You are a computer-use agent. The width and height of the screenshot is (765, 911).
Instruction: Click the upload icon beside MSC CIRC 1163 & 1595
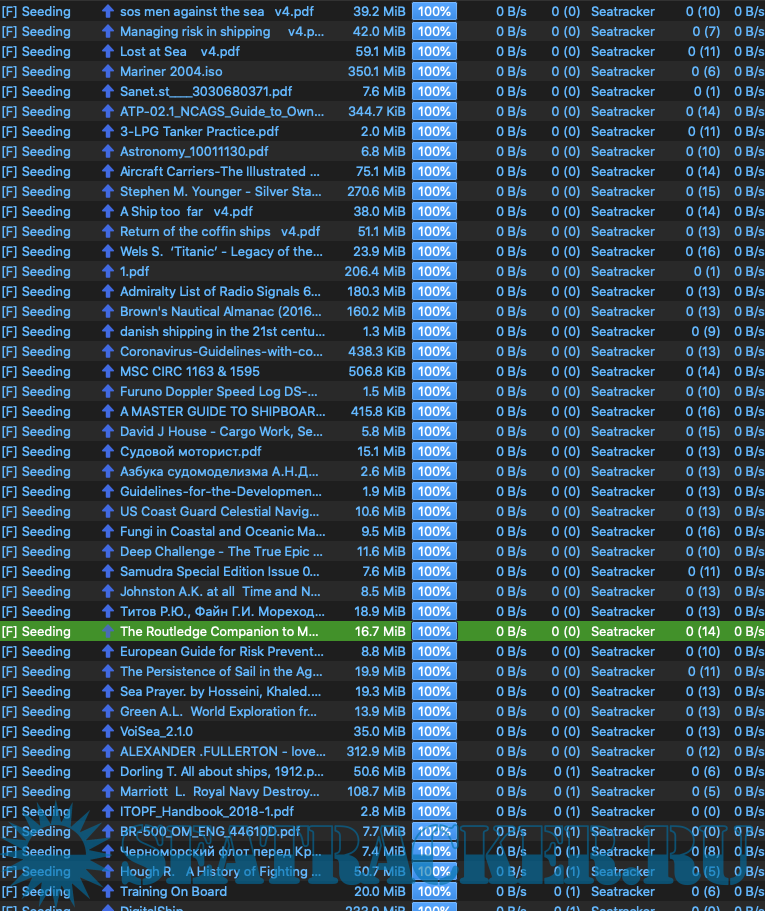(x=108, y=372)
